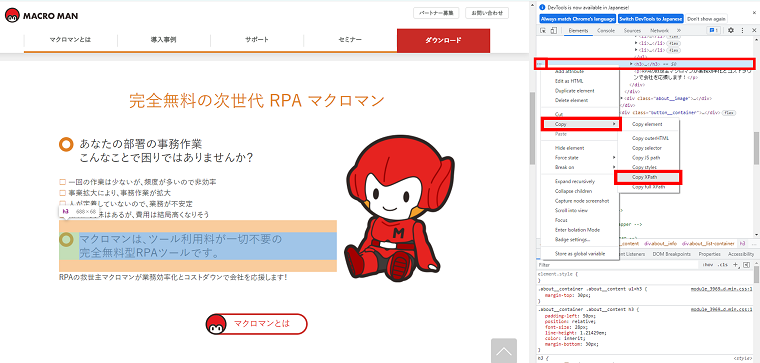This screenshot has height=363, width=760.
Task: Click お問い合わせ button
Action: tap(487, 13)
